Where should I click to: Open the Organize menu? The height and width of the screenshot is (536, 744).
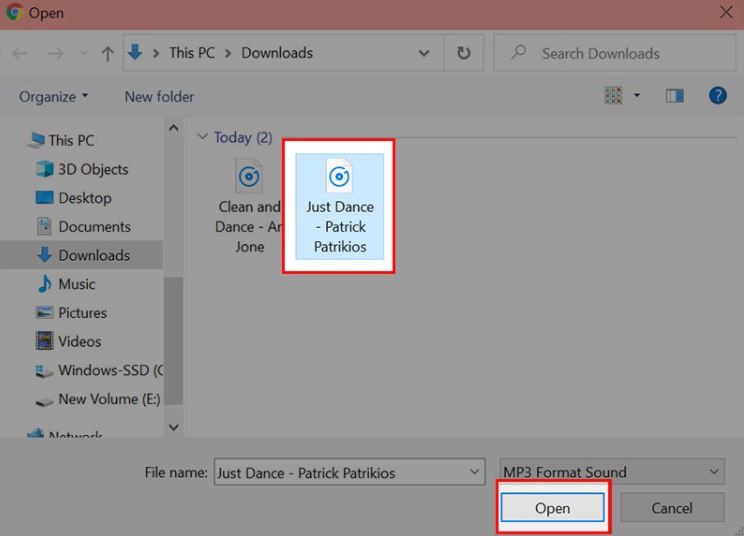(x=53, y=96)
